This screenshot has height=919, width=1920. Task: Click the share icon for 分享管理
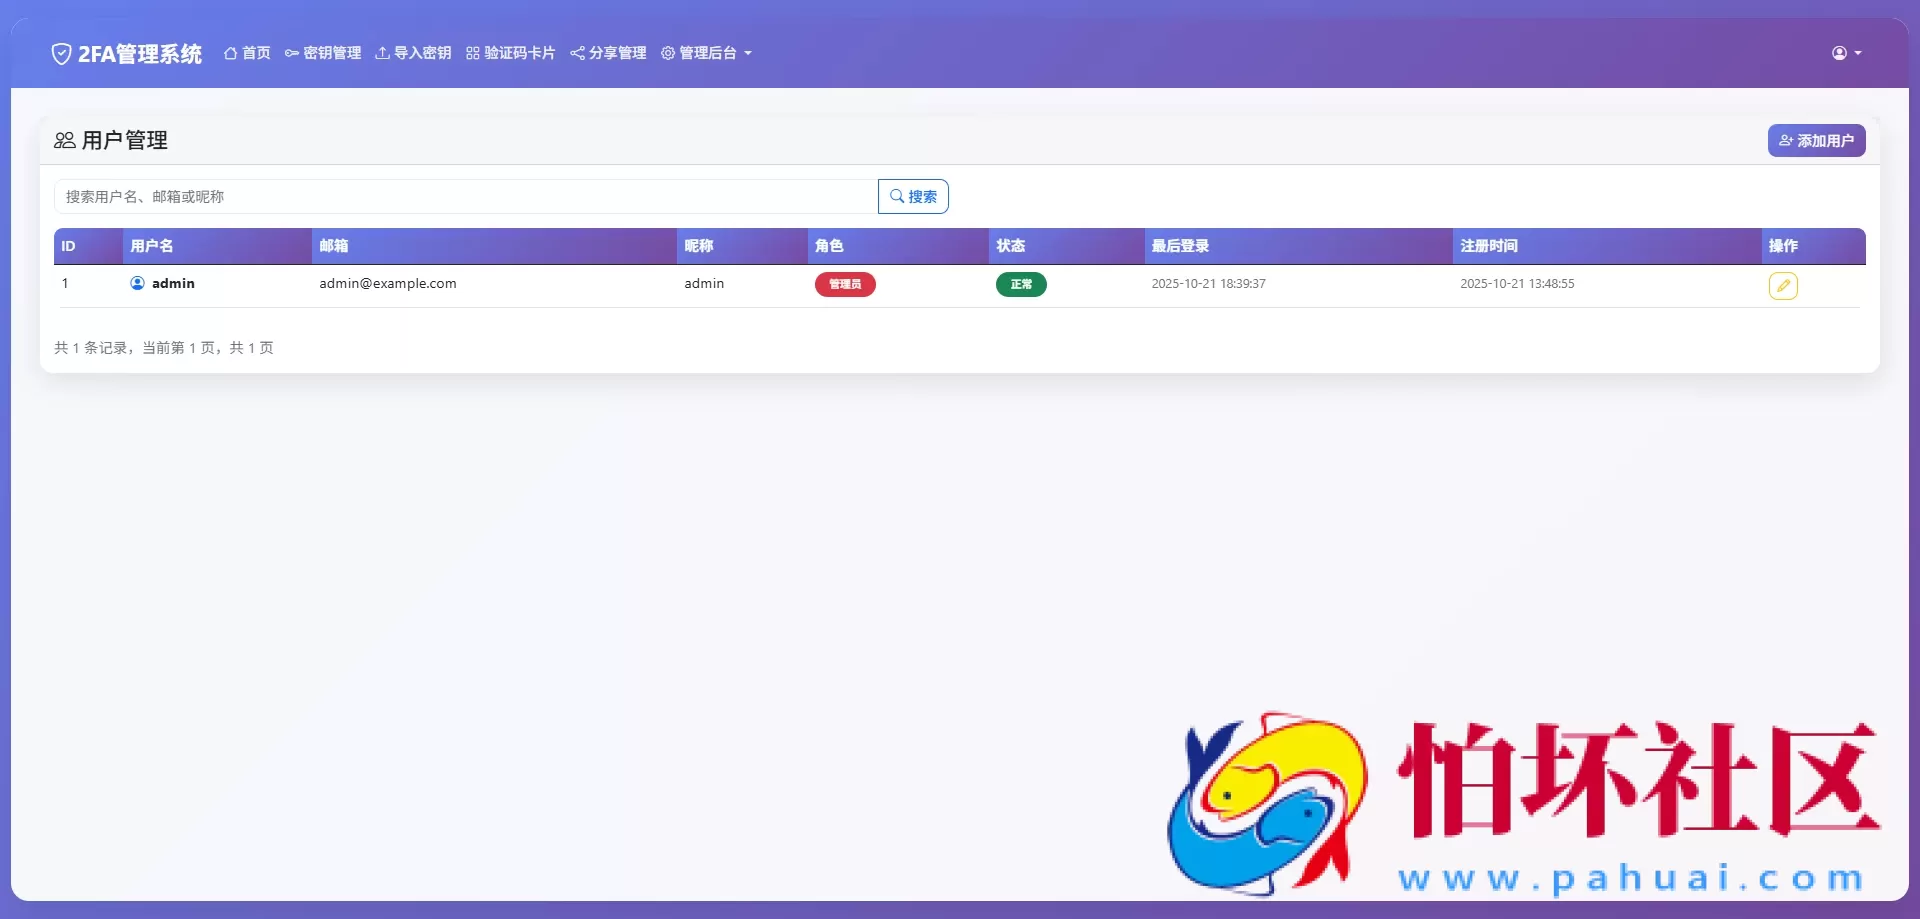(x=577, y=53)
